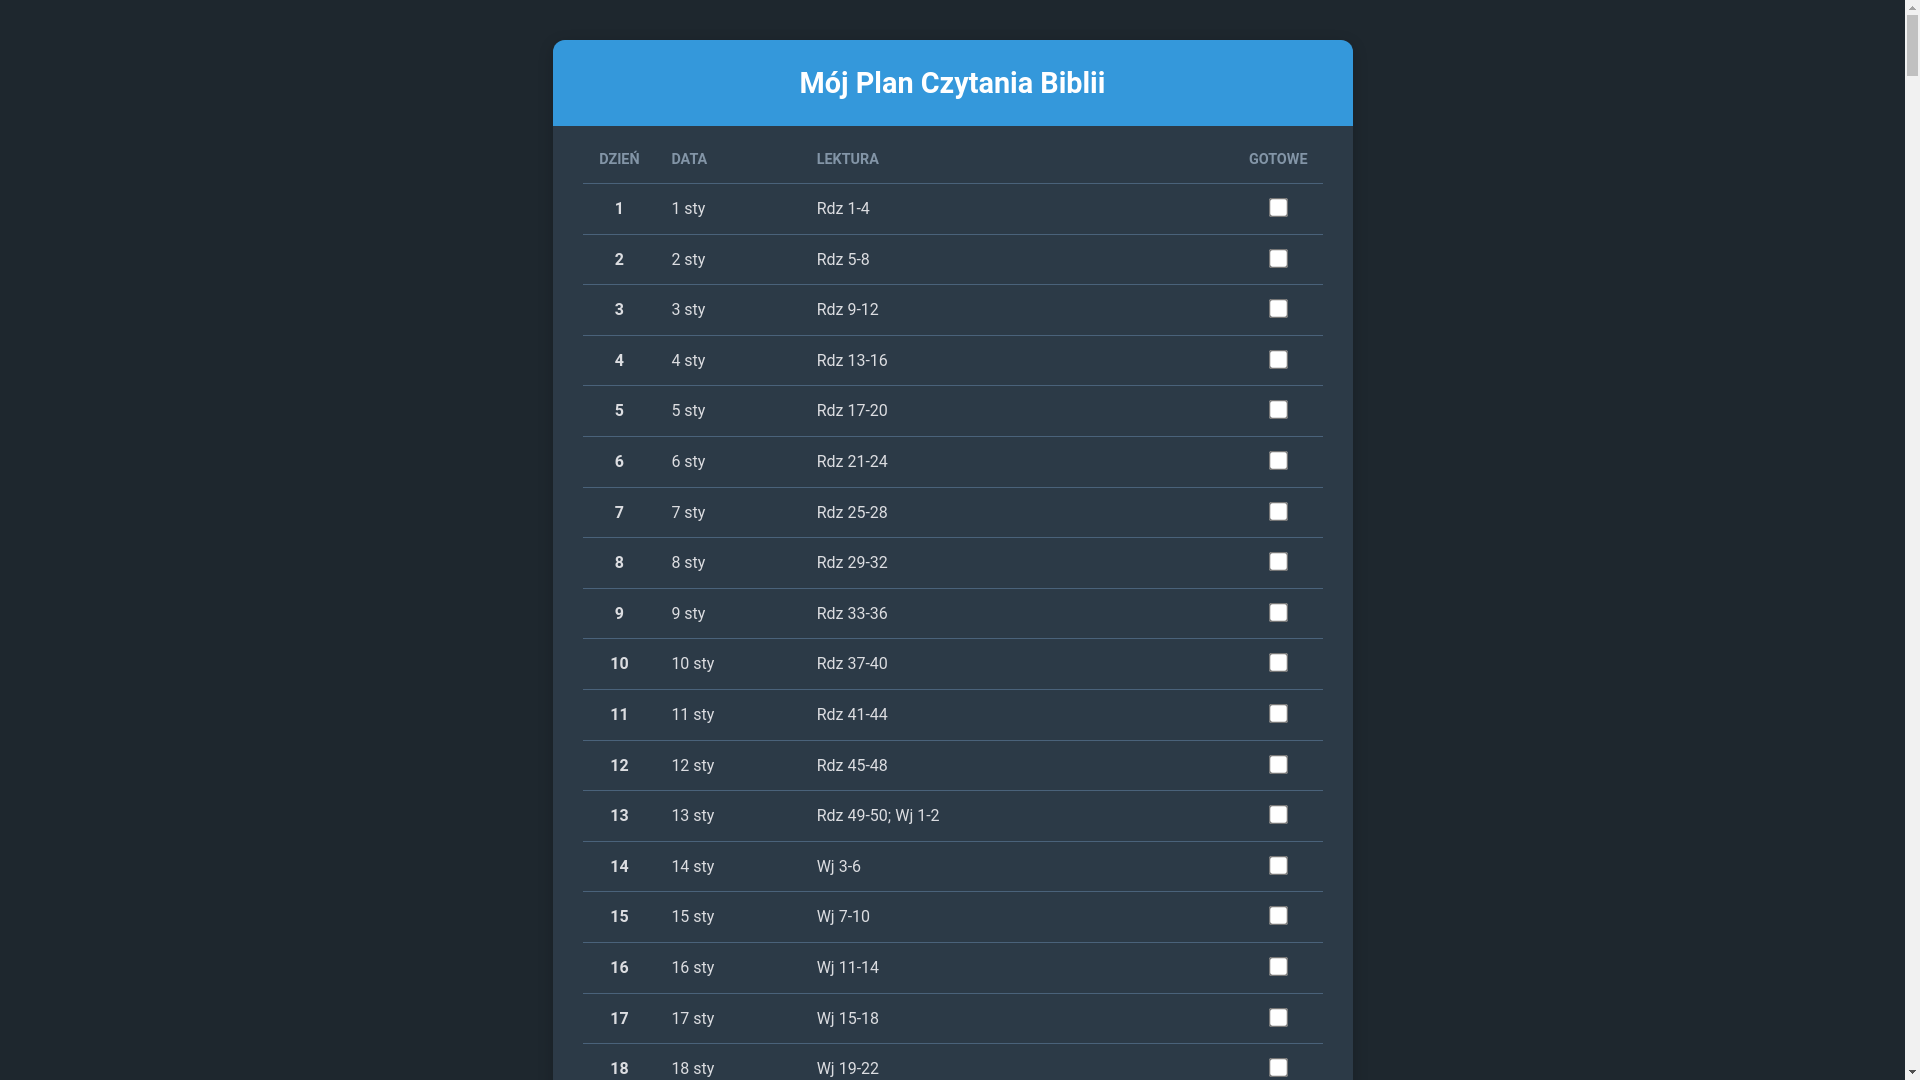1920x1080 pixels.
Task: Click the GOTOWE column header
Action: click(1277, 159)
